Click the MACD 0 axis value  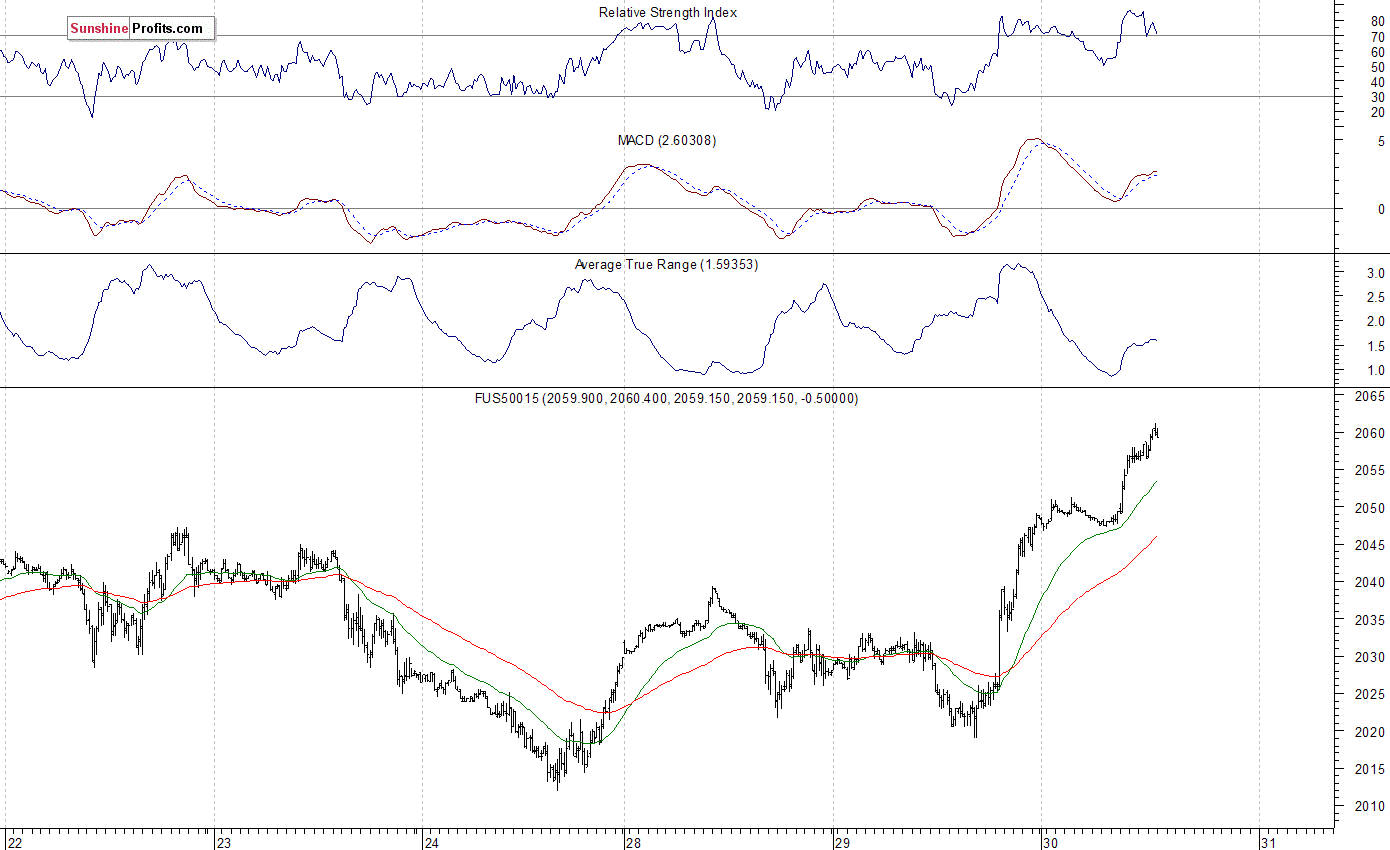[x=1381, y=209]
